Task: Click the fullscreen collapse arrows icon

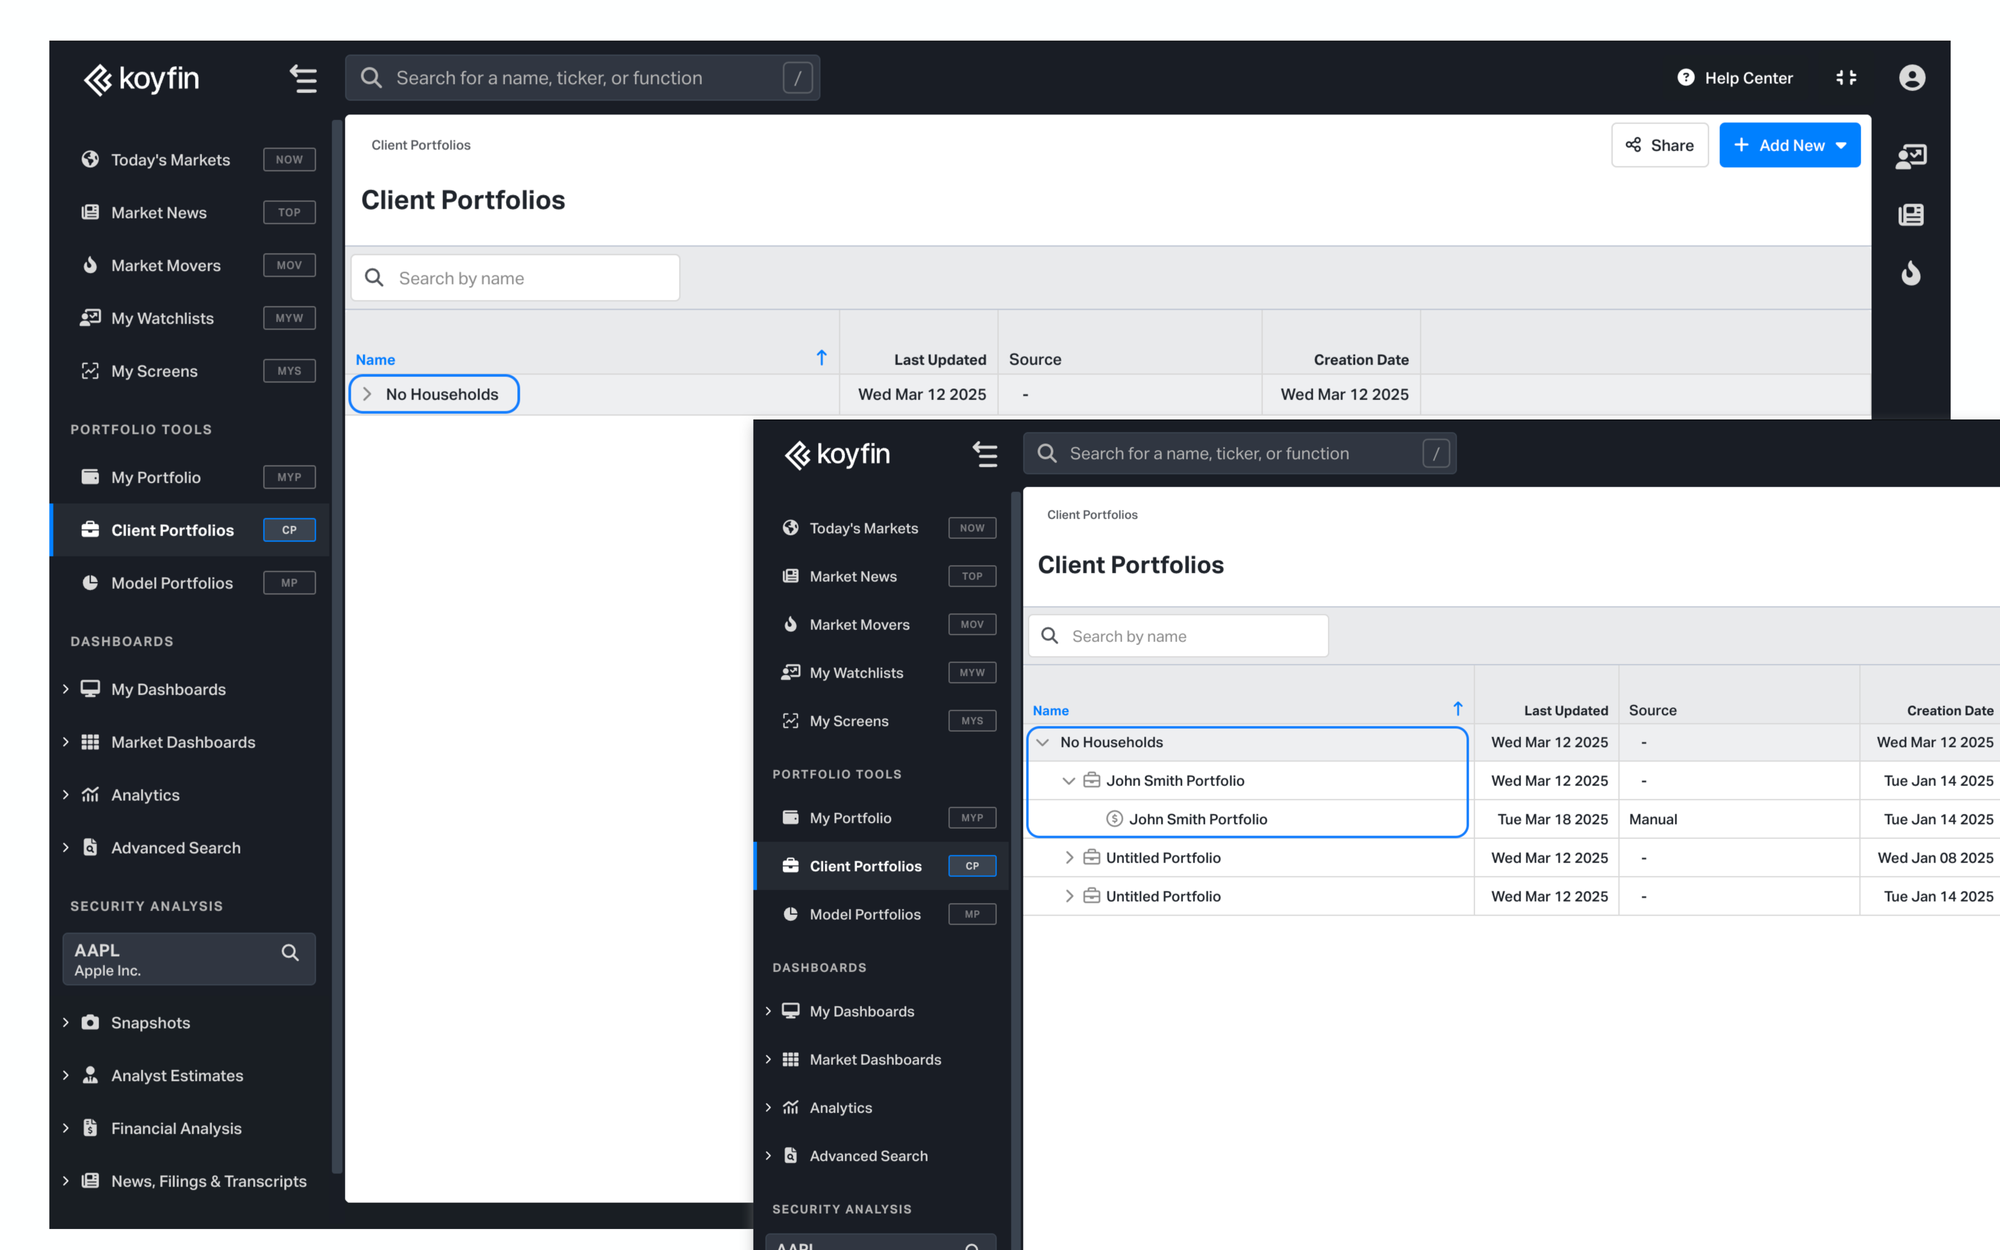Action: click(1846, 78)
